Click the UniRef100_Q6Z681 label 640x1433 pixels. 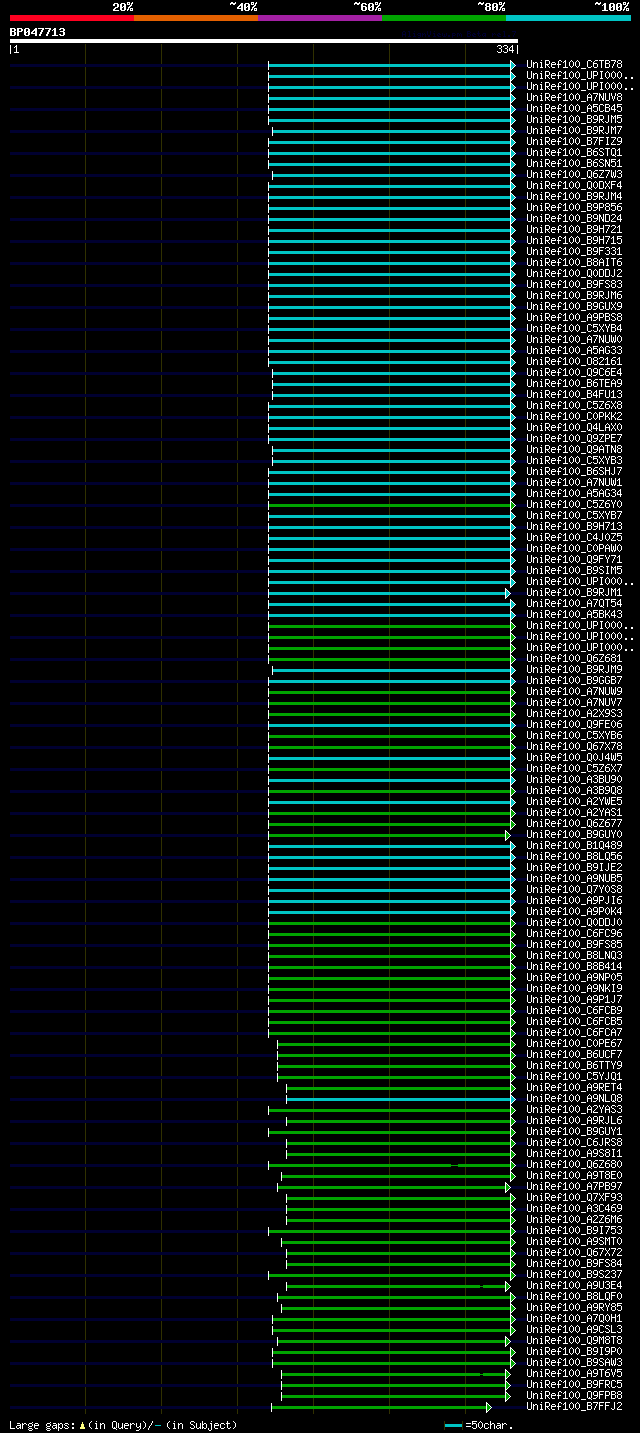point(575,659)
